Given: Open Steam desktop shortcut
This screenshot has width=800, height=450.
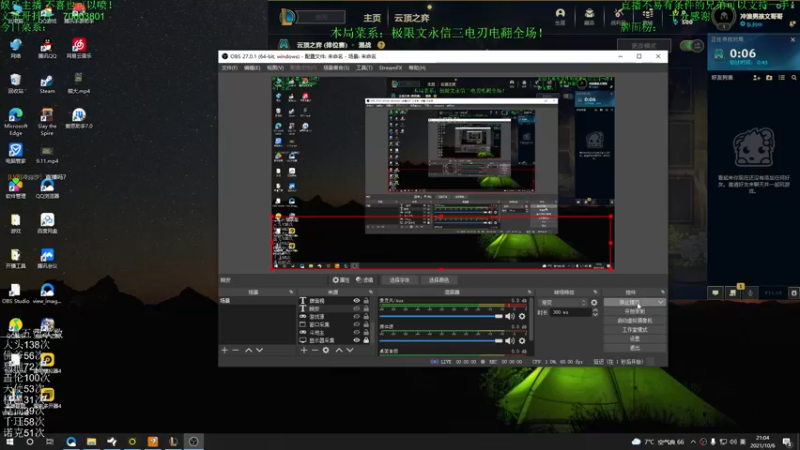Looking at the screenshot, I should click(47, 84).
